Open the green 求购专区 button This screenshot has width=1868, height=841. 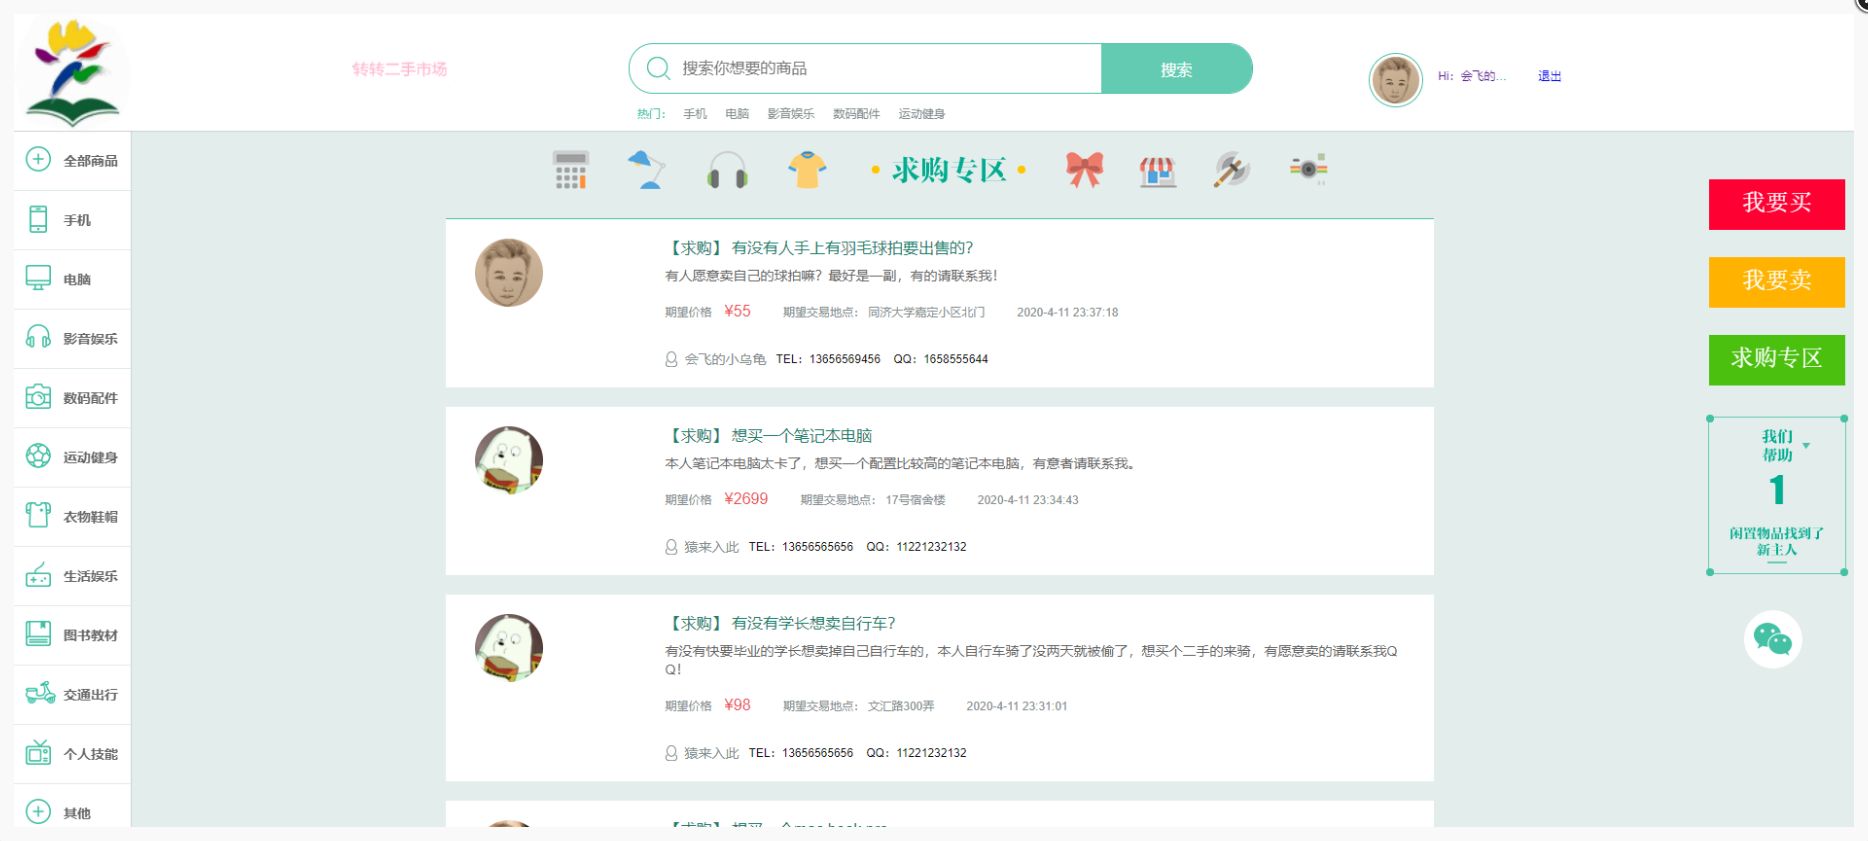(x=1776, y=359)
